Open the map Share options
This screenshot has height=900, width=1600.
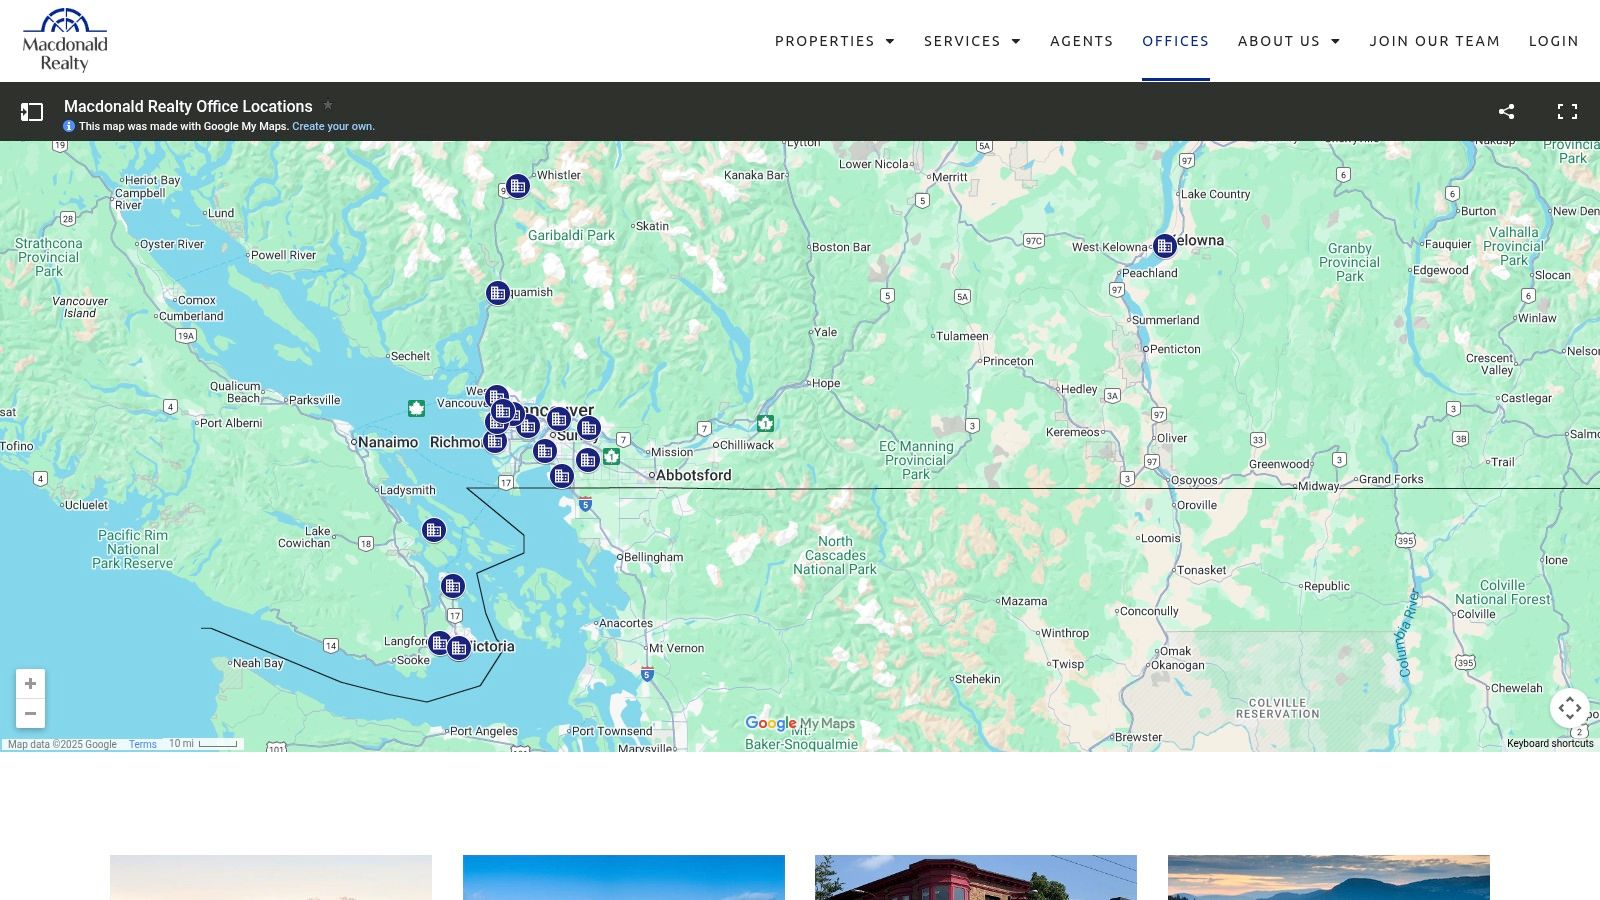(1506, 111)
